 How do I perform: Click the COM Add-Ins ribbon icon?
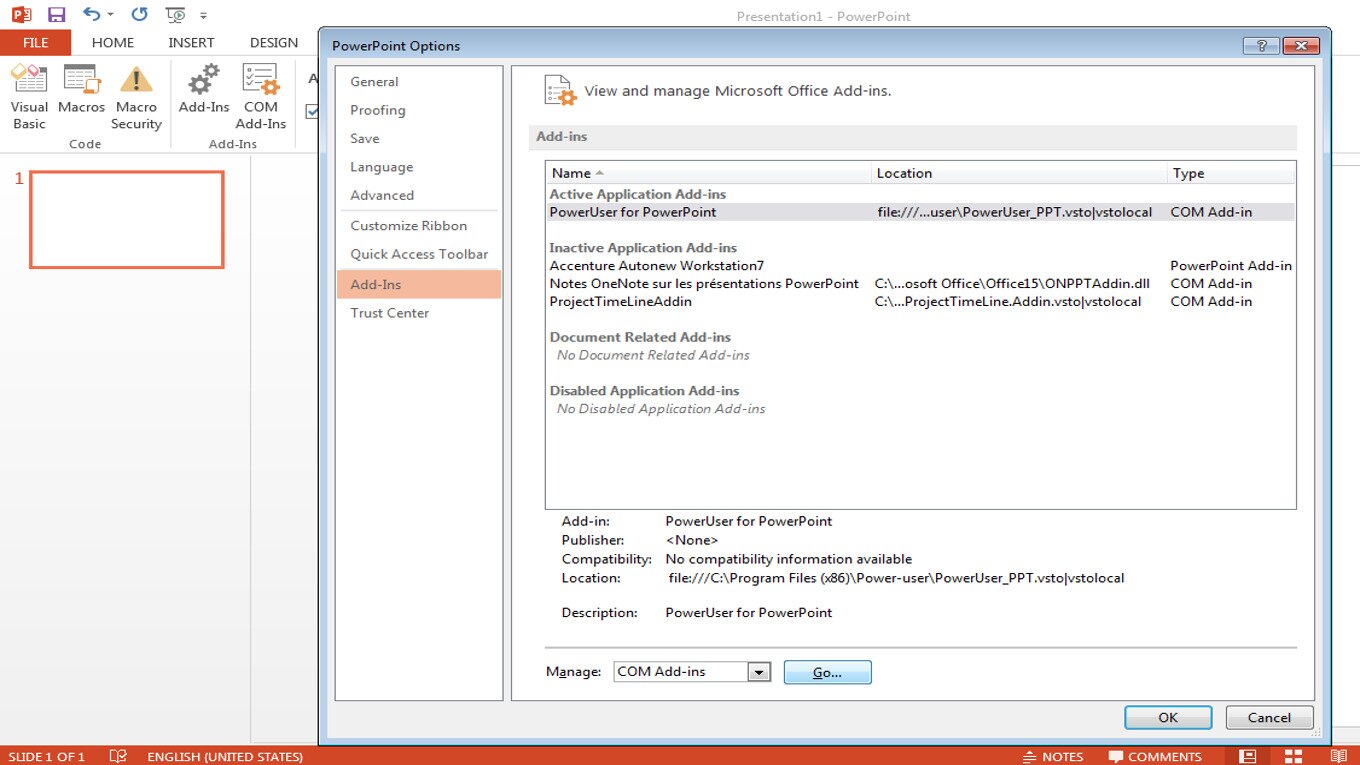(260, 97)
